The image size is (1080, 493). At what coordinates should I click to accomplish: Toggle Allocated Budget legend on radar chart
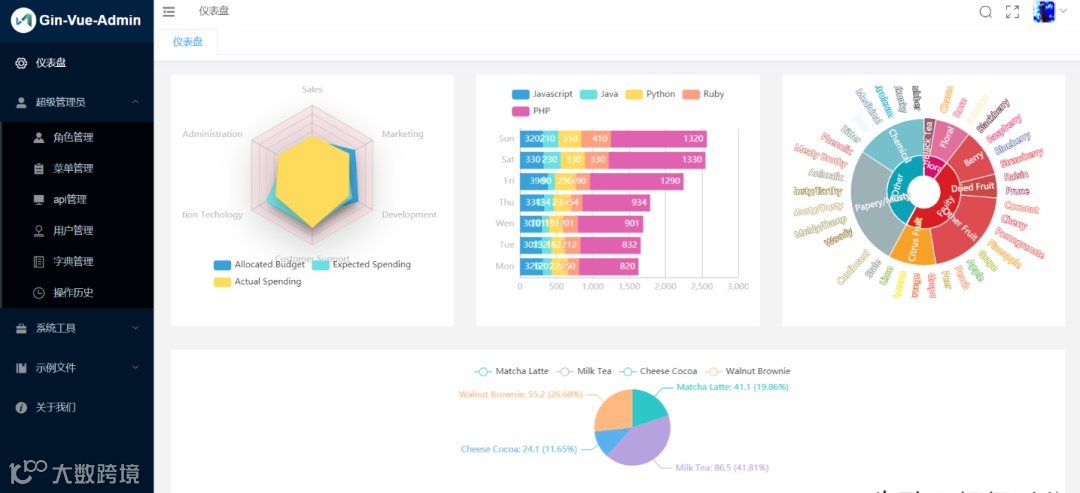coord(259,264)
